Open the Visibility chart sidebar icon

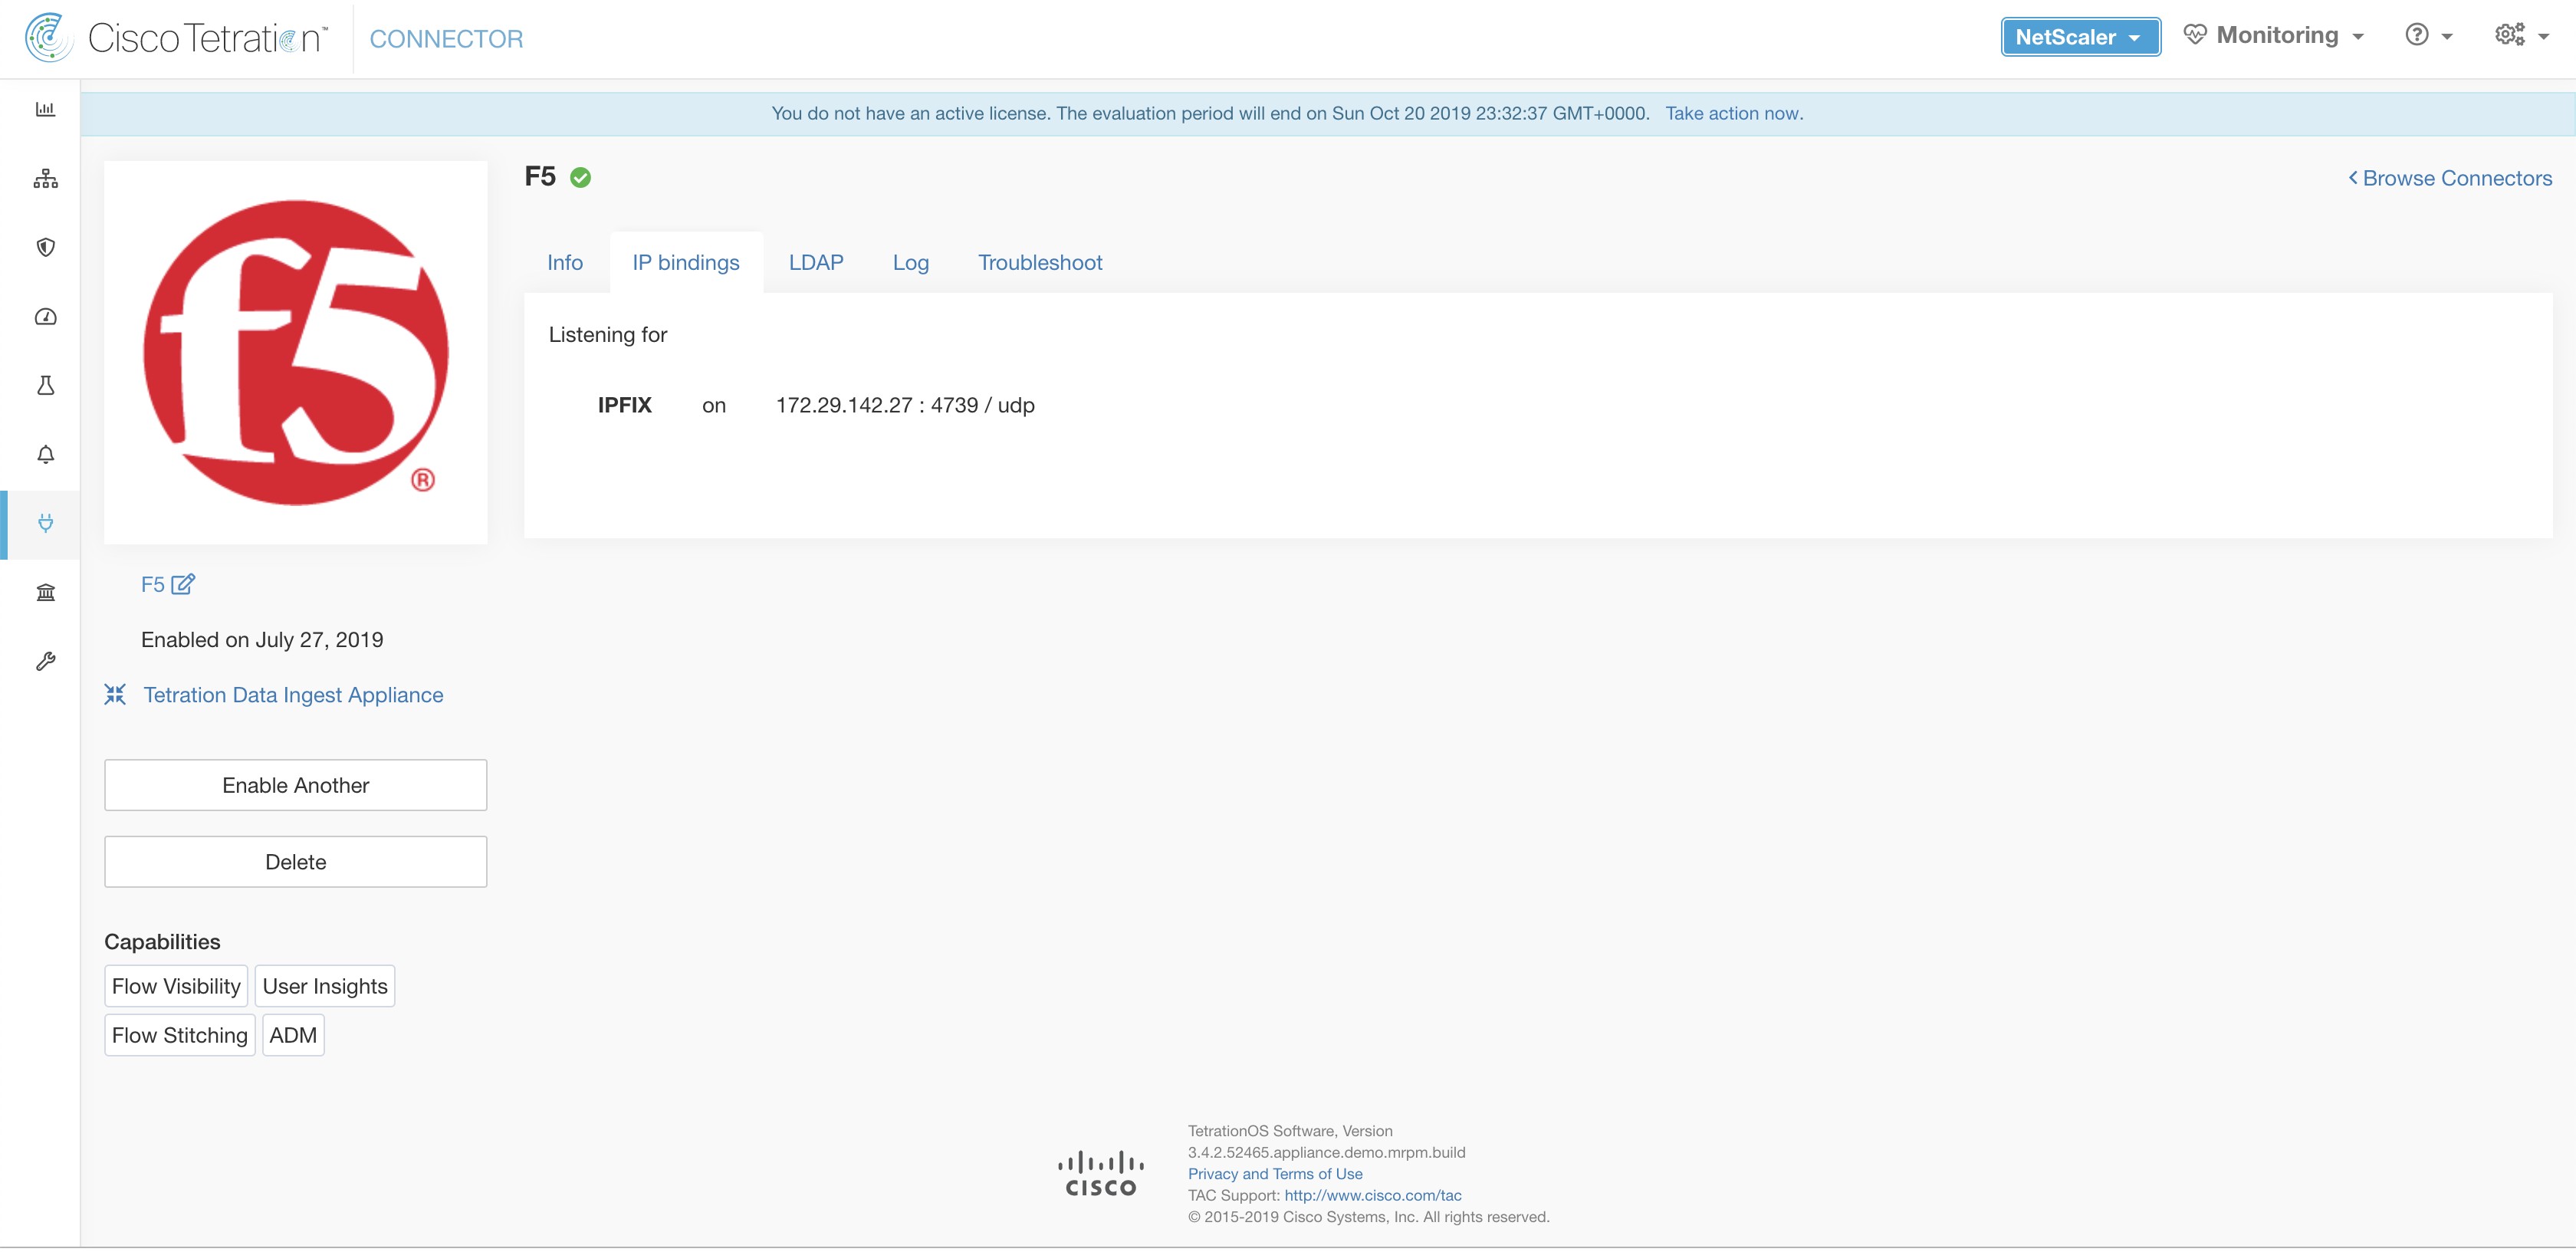(45, 109)
